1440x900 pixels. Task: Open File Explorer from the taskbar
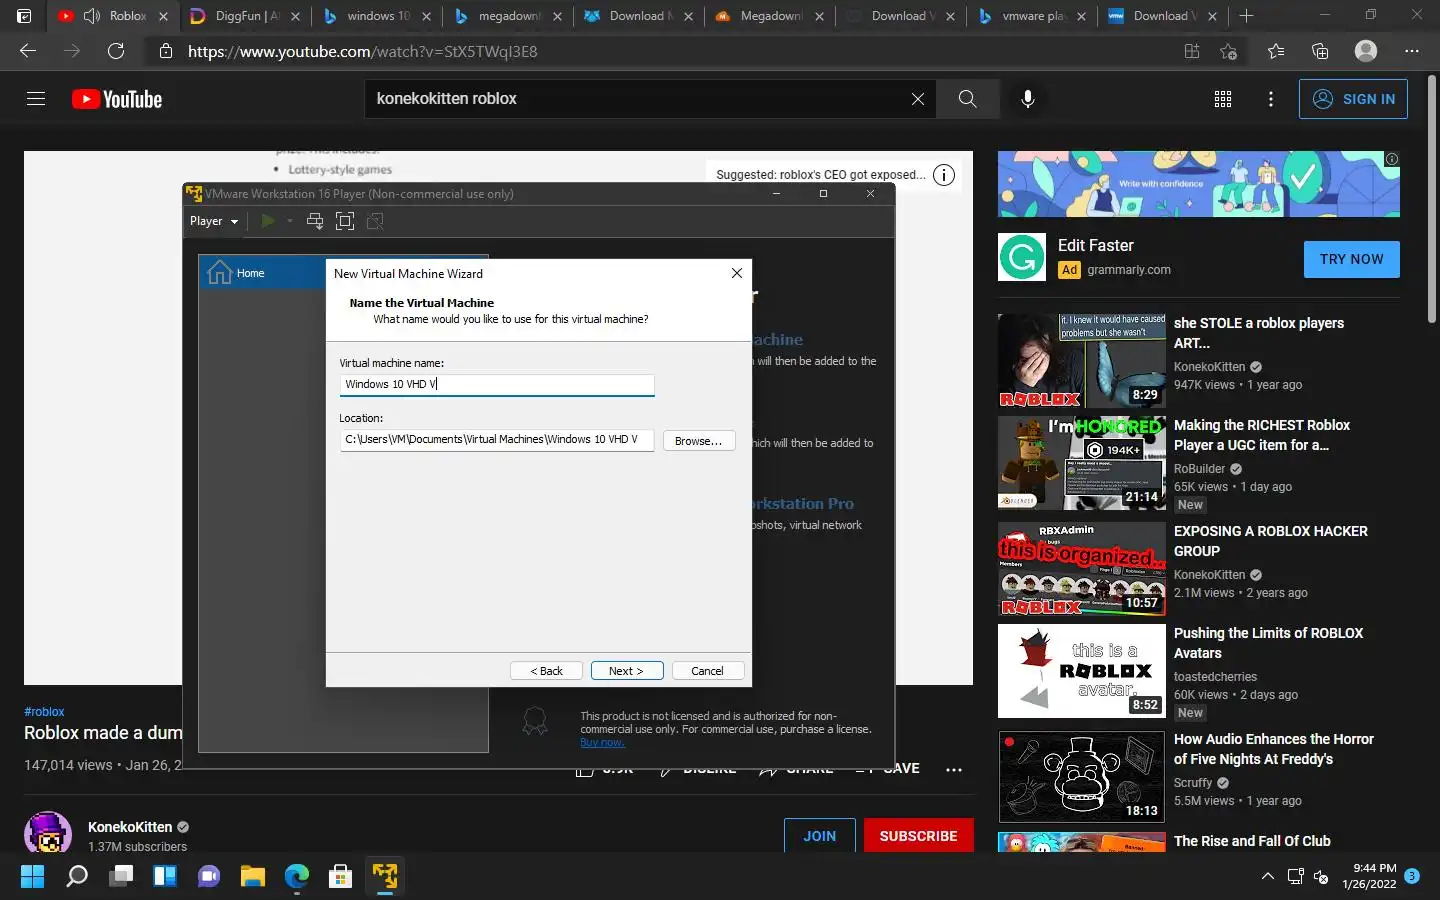(252, 877)
